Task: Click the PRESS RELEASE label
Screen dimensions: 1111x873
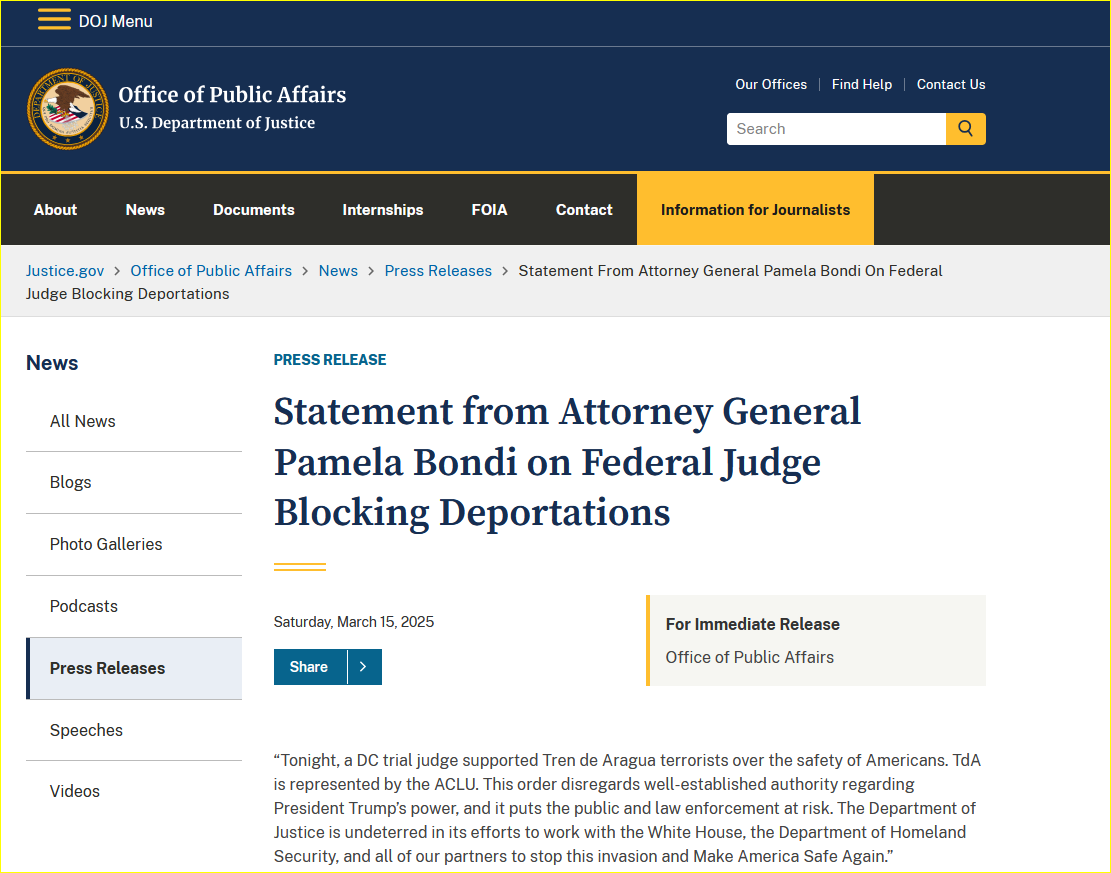Action: pos(330,360)
